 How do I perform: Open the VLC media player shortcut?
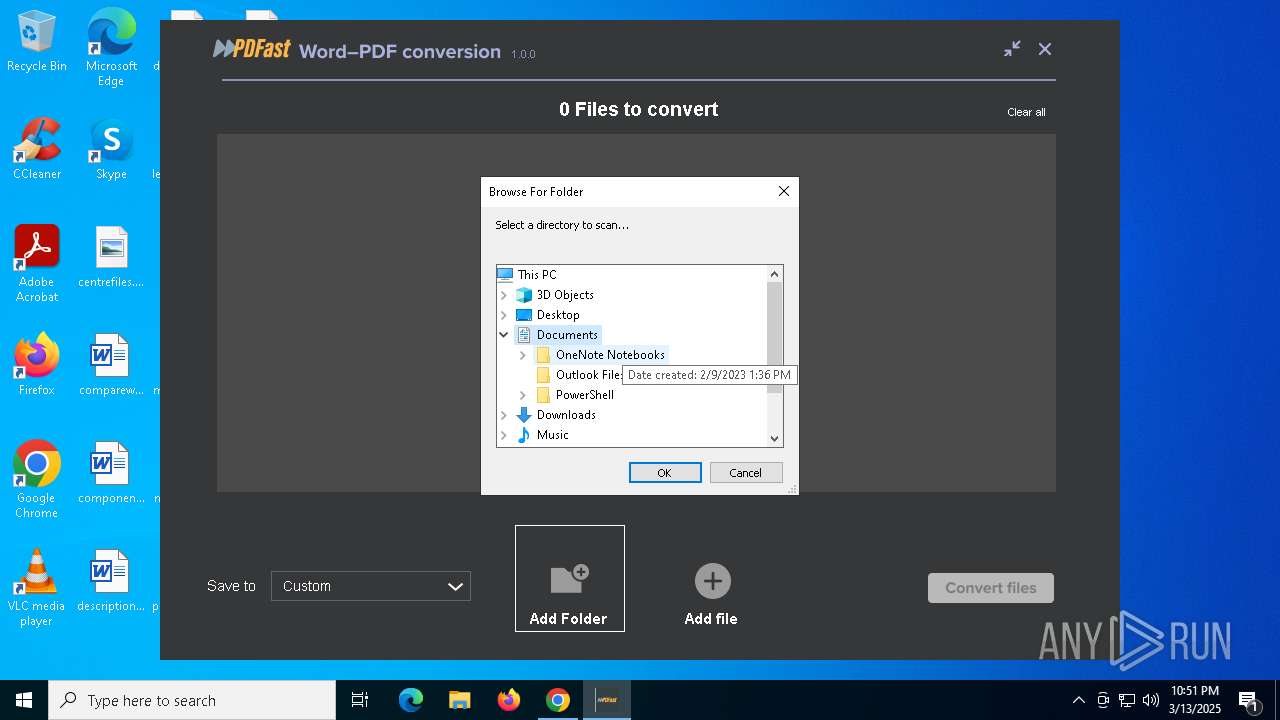[x=37, y=588]
